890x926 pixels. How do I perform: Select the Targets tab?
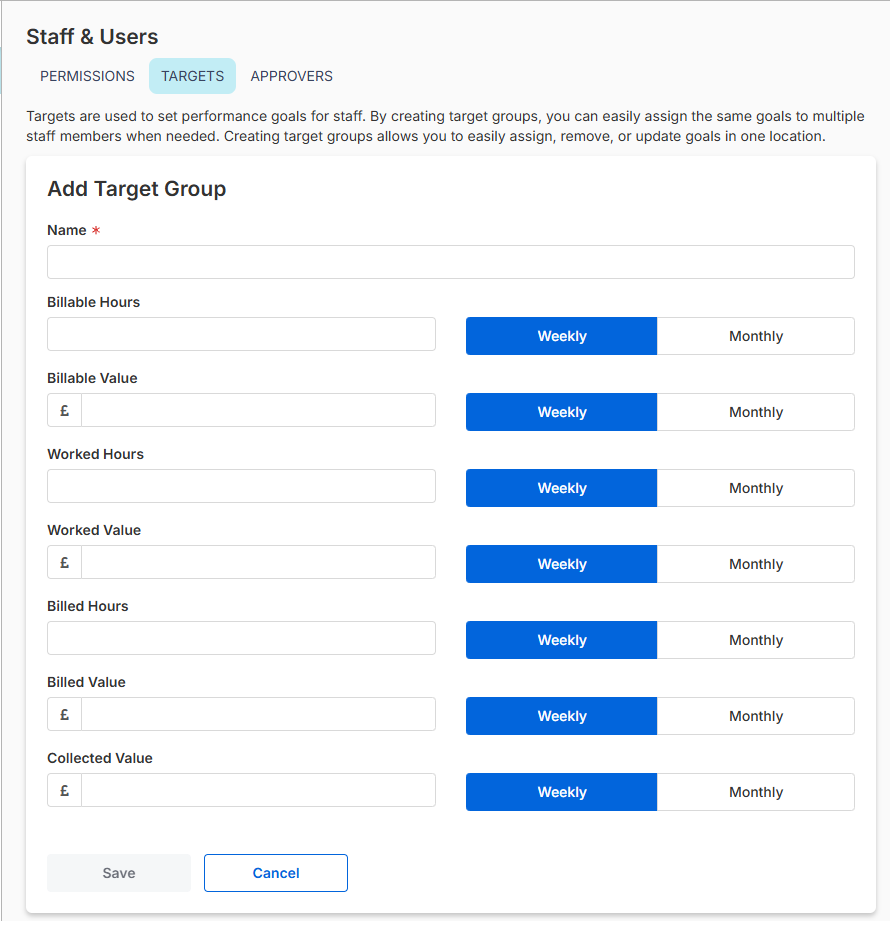(x=193, y=76)
